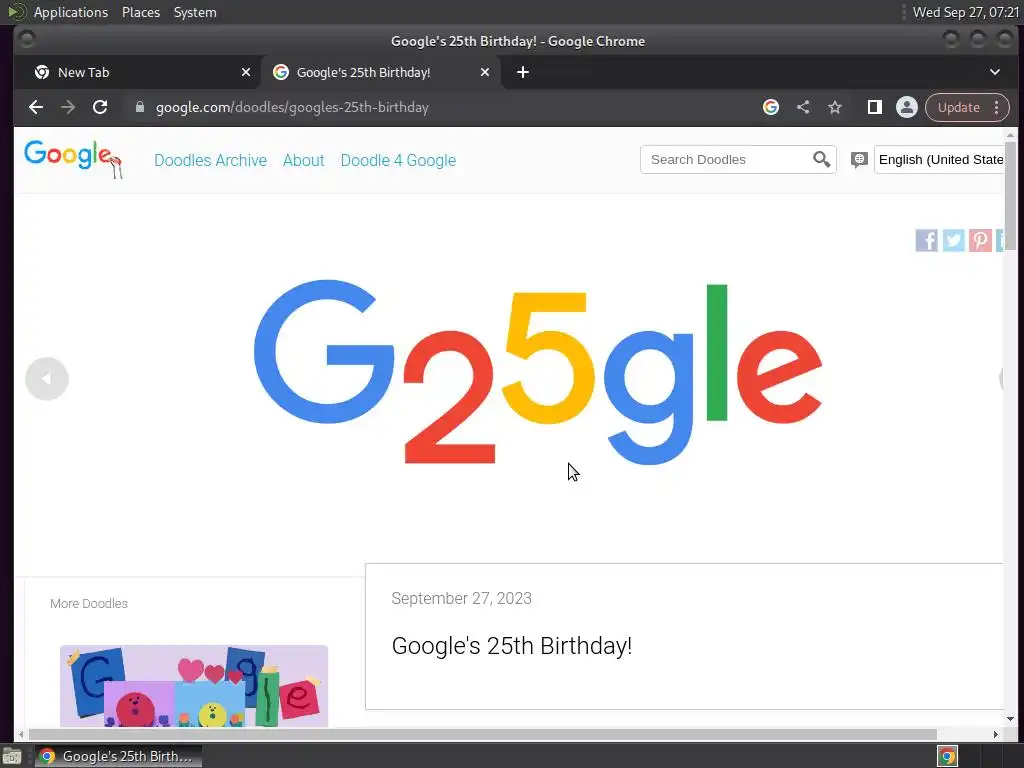Click the Google Doodles logo
This screenshot has width=1024, height=768.
72,159
